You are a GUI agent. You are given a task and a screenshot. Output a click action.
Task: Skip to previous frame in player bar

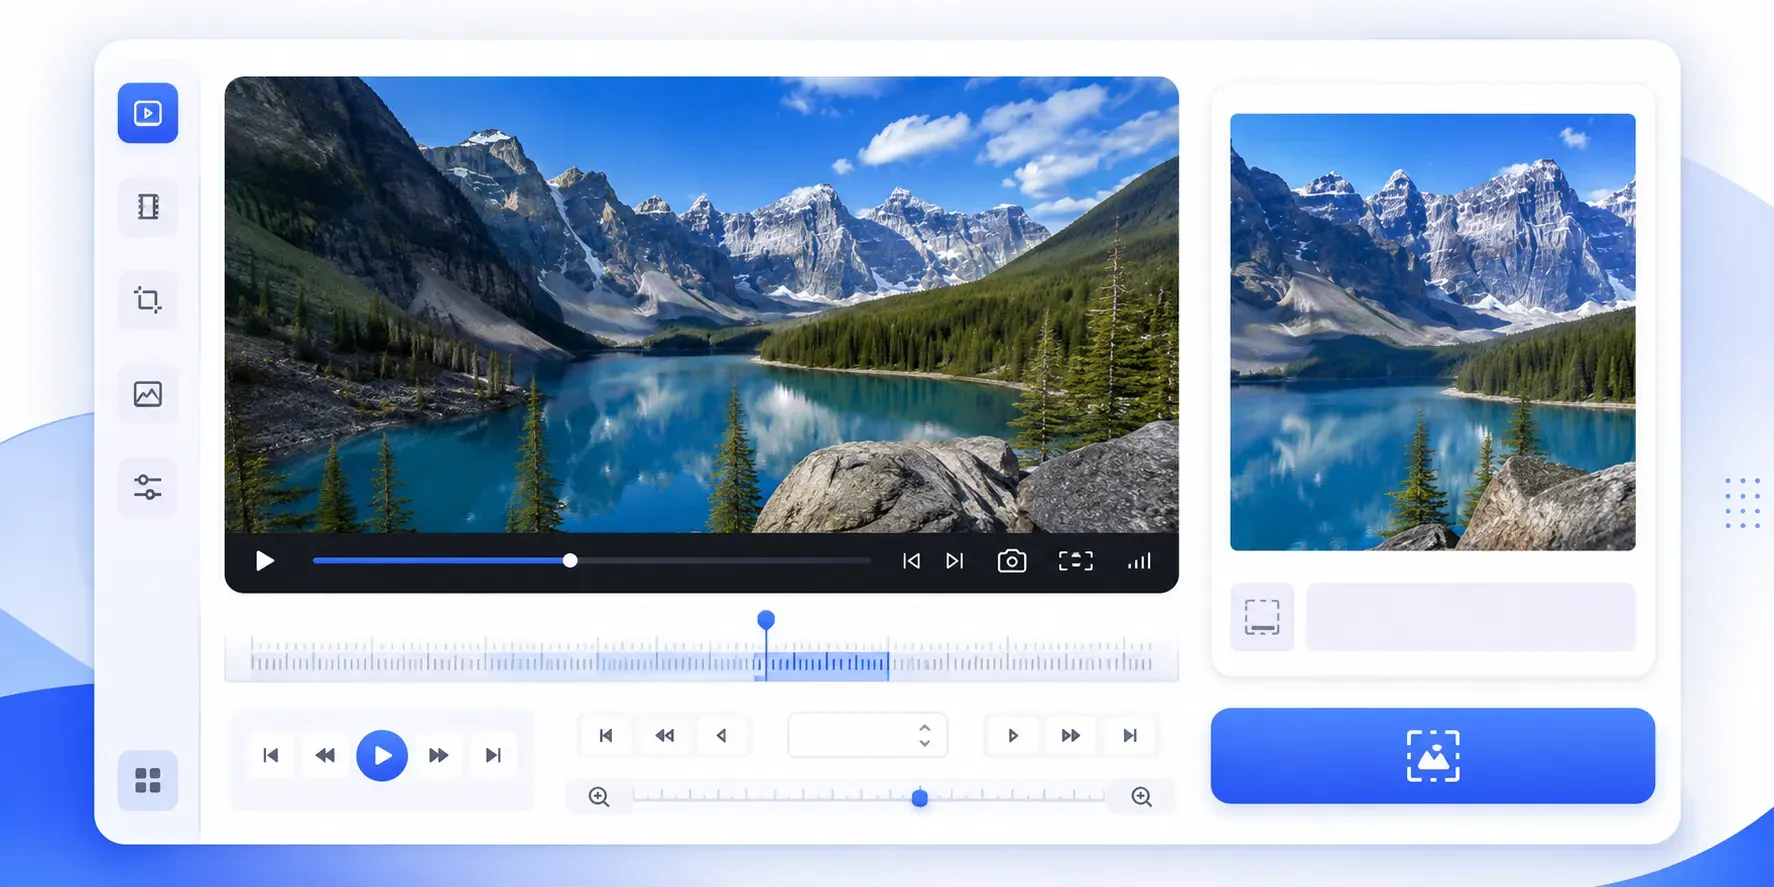point(911,561)
